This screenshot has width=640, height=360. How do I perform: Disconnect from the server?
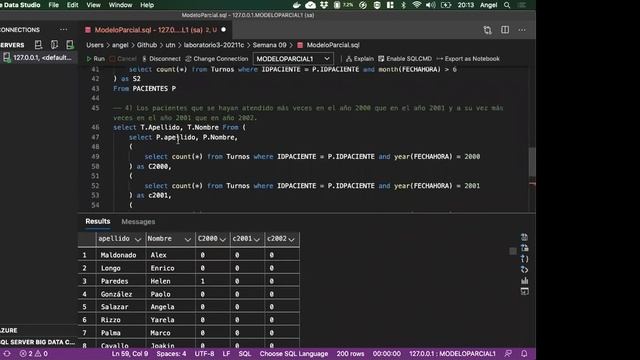(161, 59)
